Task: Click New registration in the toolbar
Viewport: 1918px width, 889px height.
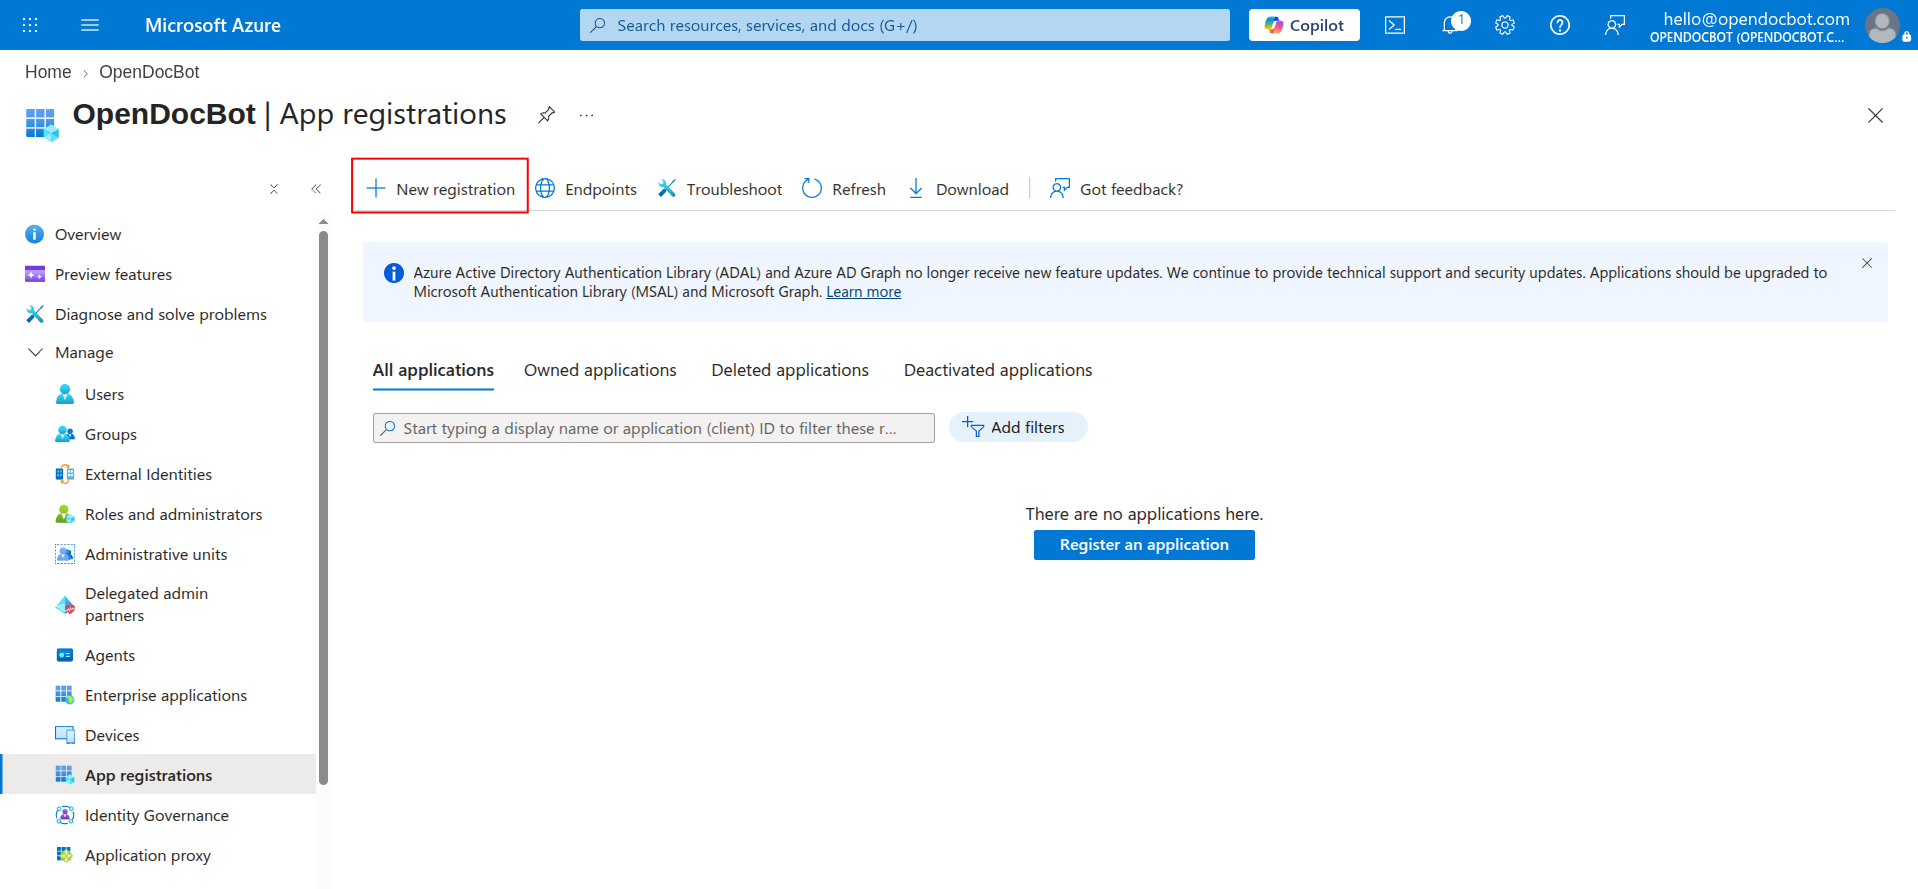Action: [x=440, y=189]
